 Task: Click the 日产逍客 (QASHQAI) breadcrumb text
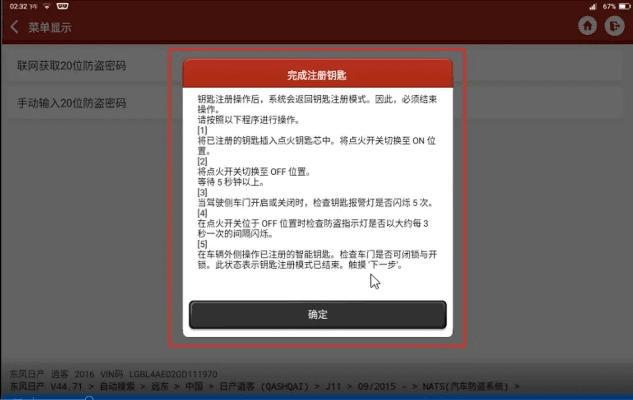(x=264, y=387)
